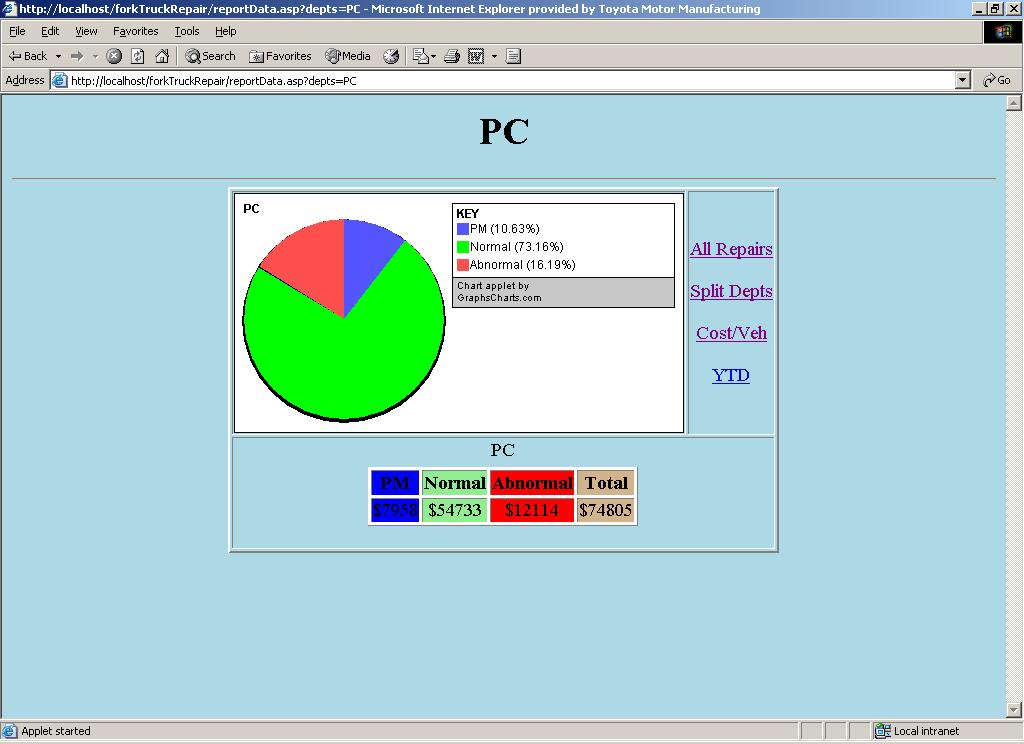Screen dimensions: 1024x744
Task: Click the blue PM legend swatch
Action: click(x=463, y=229)
